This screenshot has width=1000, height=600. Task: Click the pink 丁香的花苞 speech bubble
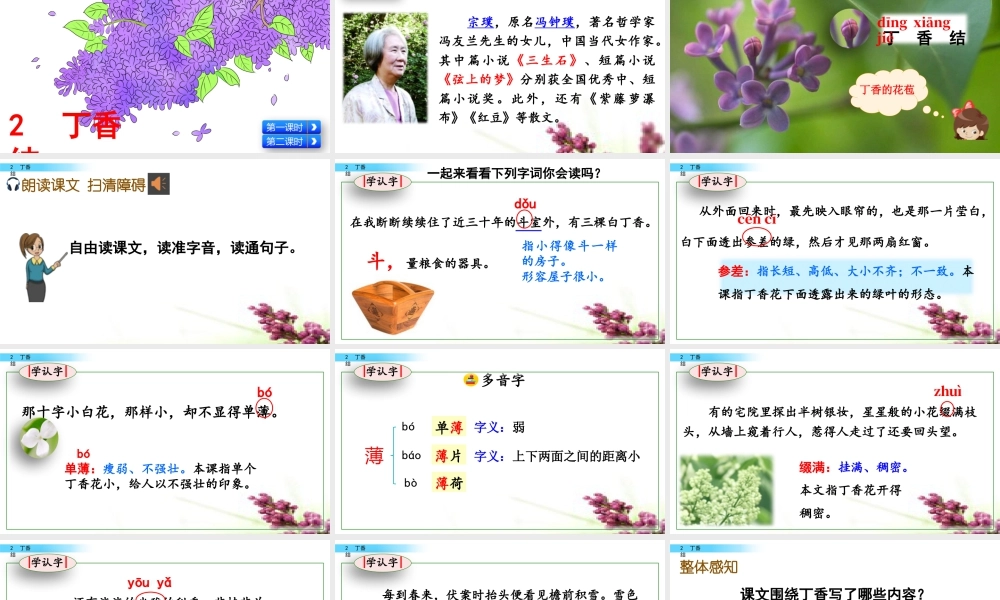886,91
